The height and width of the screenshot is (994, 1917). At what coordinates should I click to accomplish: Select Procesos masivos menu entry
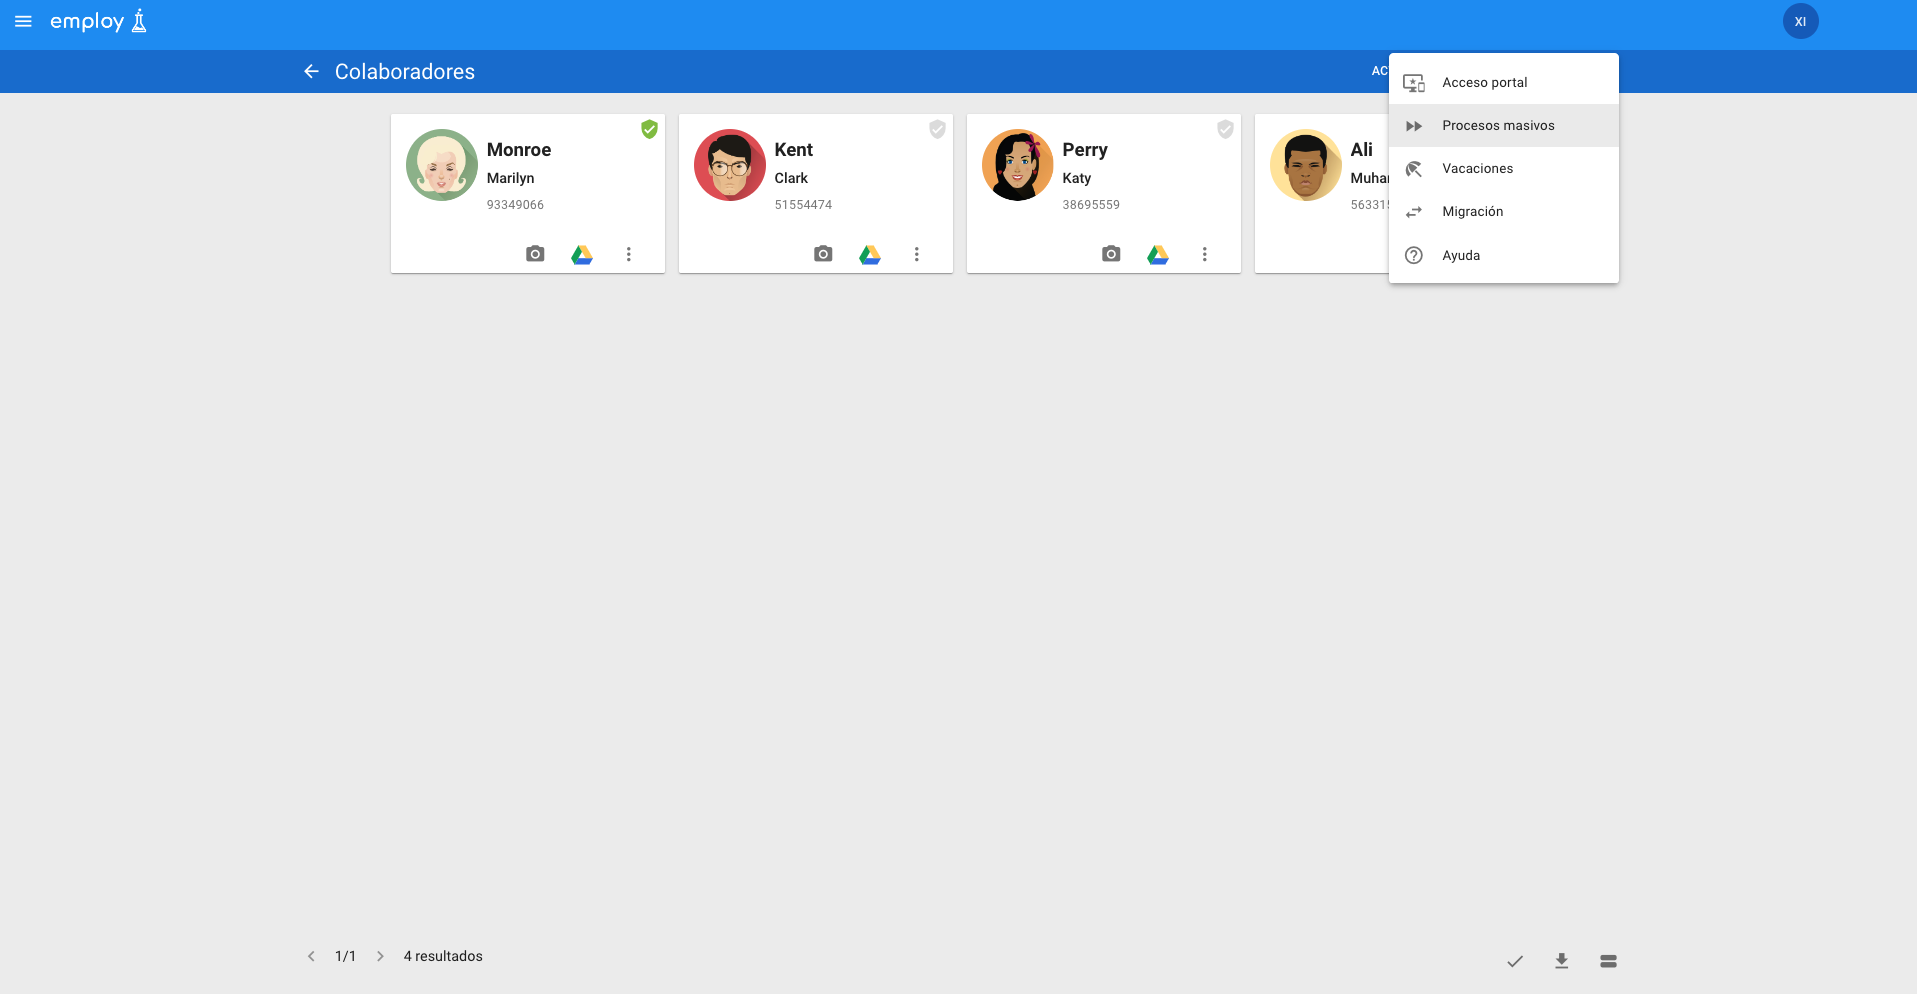coord(1504,125)
